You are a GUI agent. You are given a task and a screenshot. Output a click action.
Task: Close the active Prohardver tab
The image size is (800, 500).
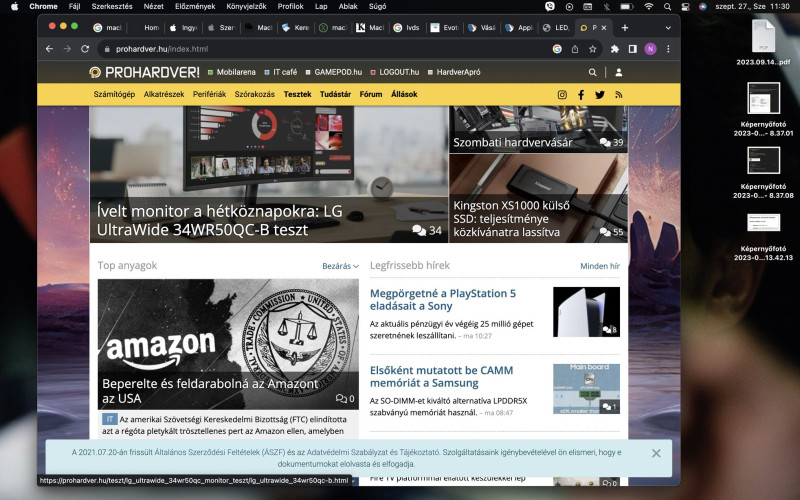604,28
